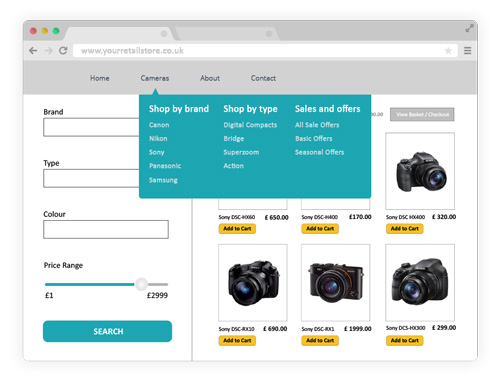Select Action camera type
Viewport: 500px width, 384px height.
pos(233,166)
